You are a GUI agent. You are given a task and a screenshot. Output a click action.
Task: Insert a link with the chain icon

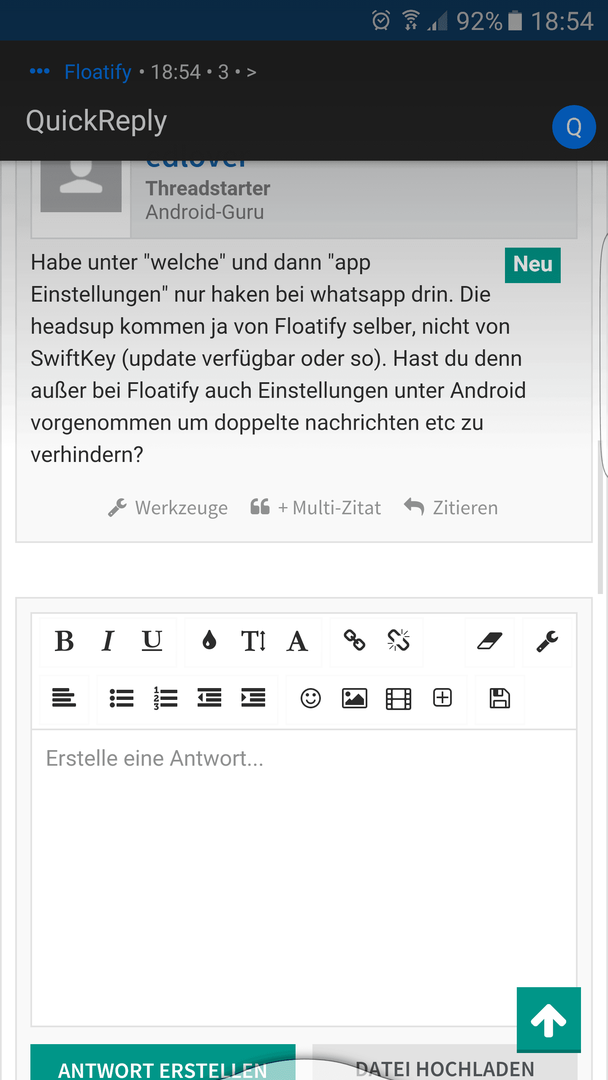355,642
